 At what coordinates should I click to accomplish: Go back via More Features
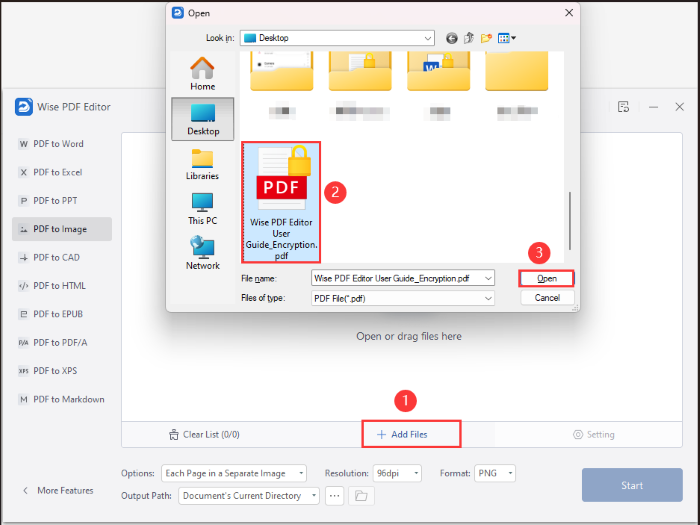58,490
